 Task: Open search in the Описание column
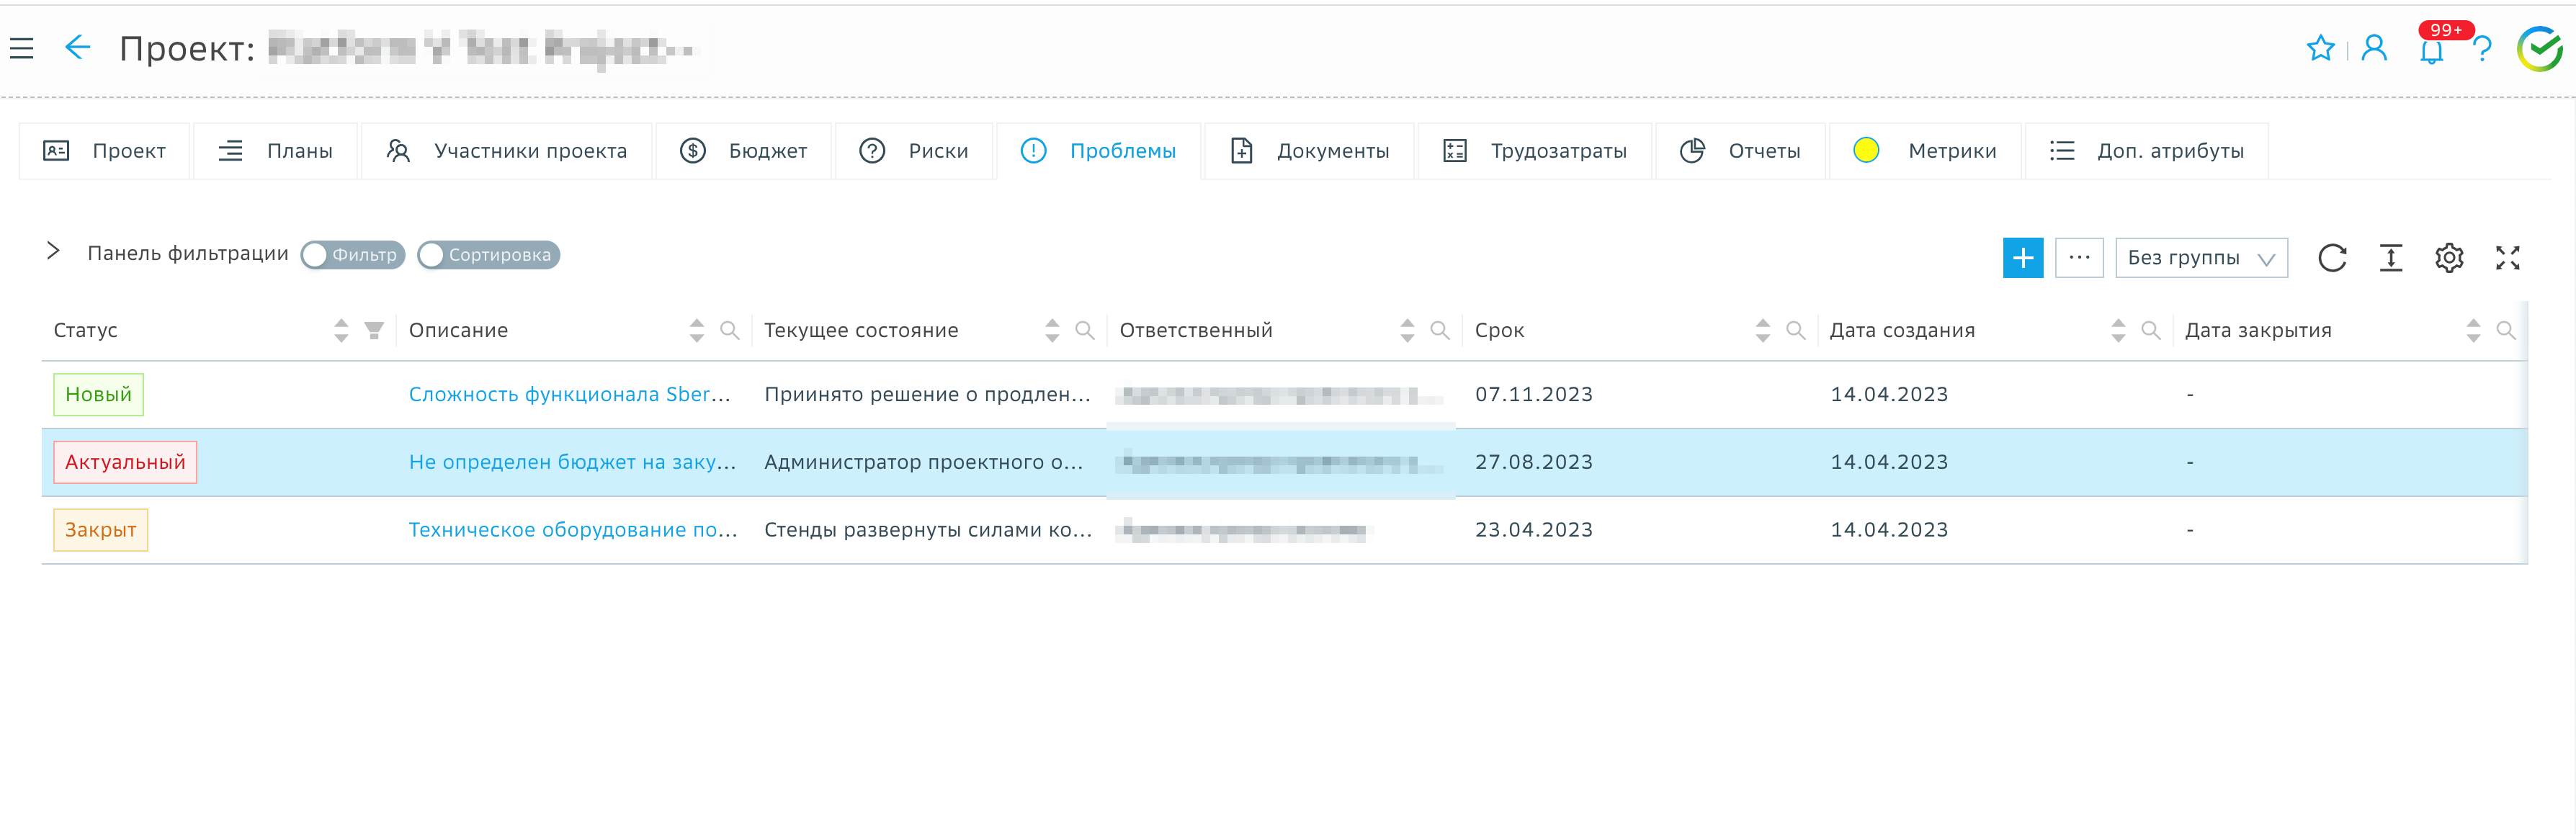[x=729, y=330]
